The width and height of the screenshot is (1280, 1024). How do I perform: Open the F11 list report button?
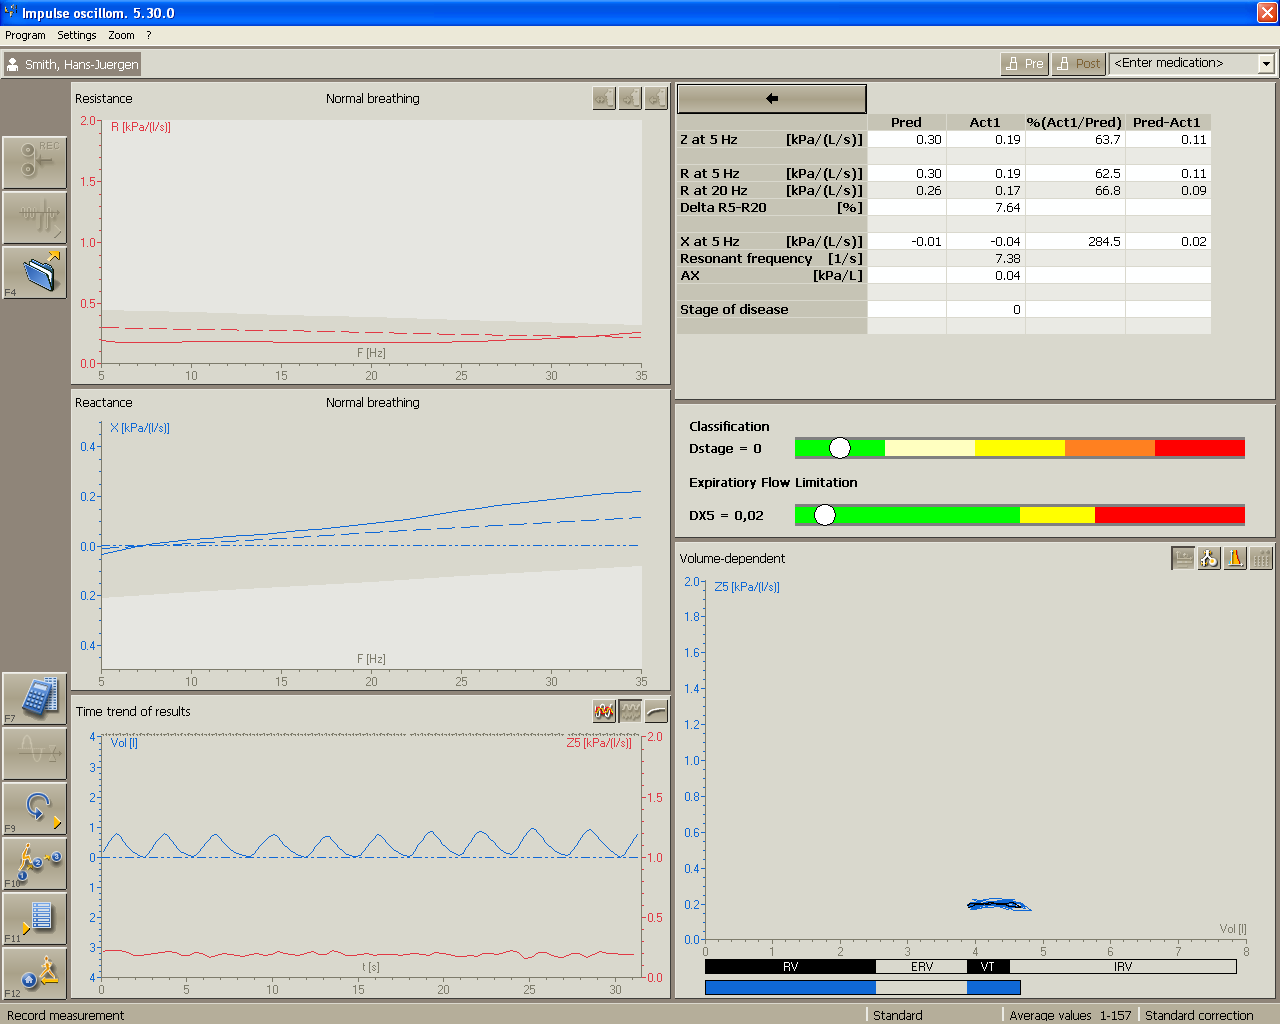35,919
